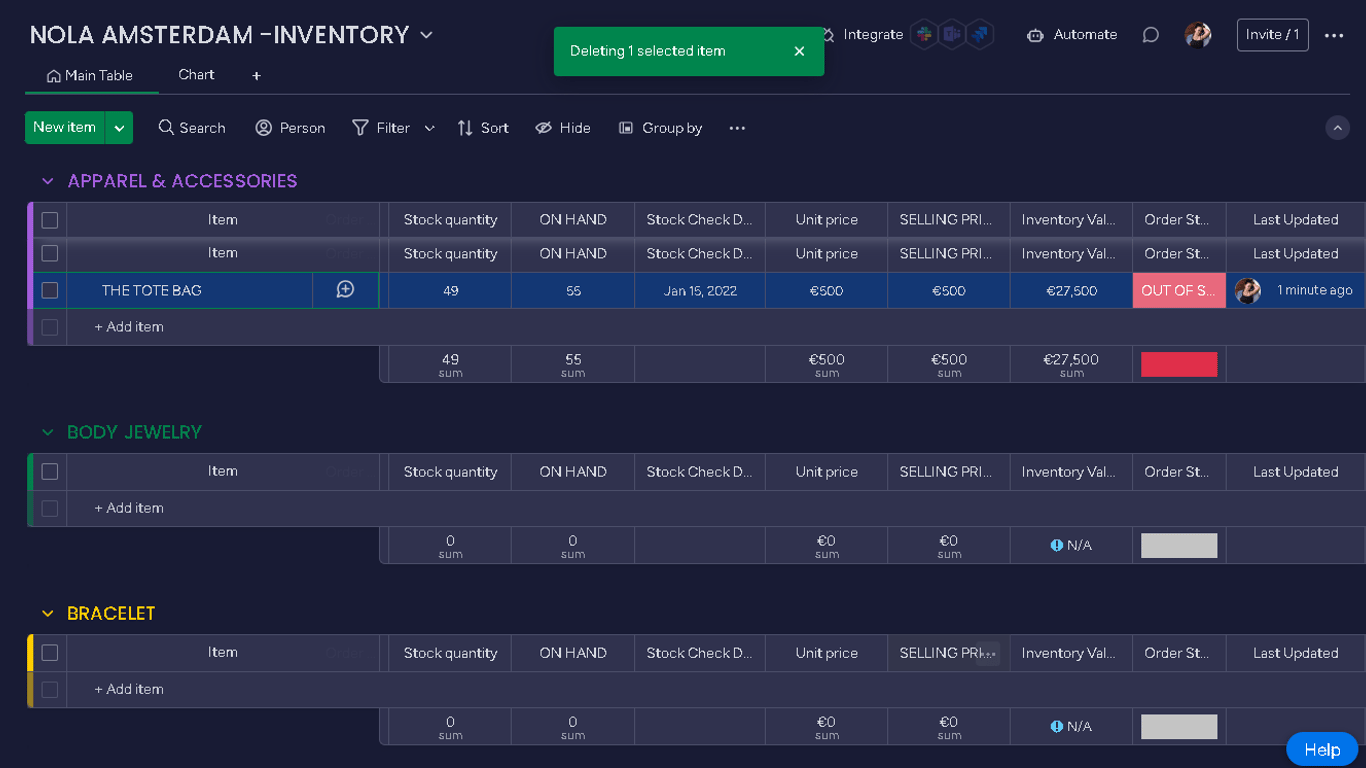Open the Group by option
1366x768 pixels.
click(660, 128)
